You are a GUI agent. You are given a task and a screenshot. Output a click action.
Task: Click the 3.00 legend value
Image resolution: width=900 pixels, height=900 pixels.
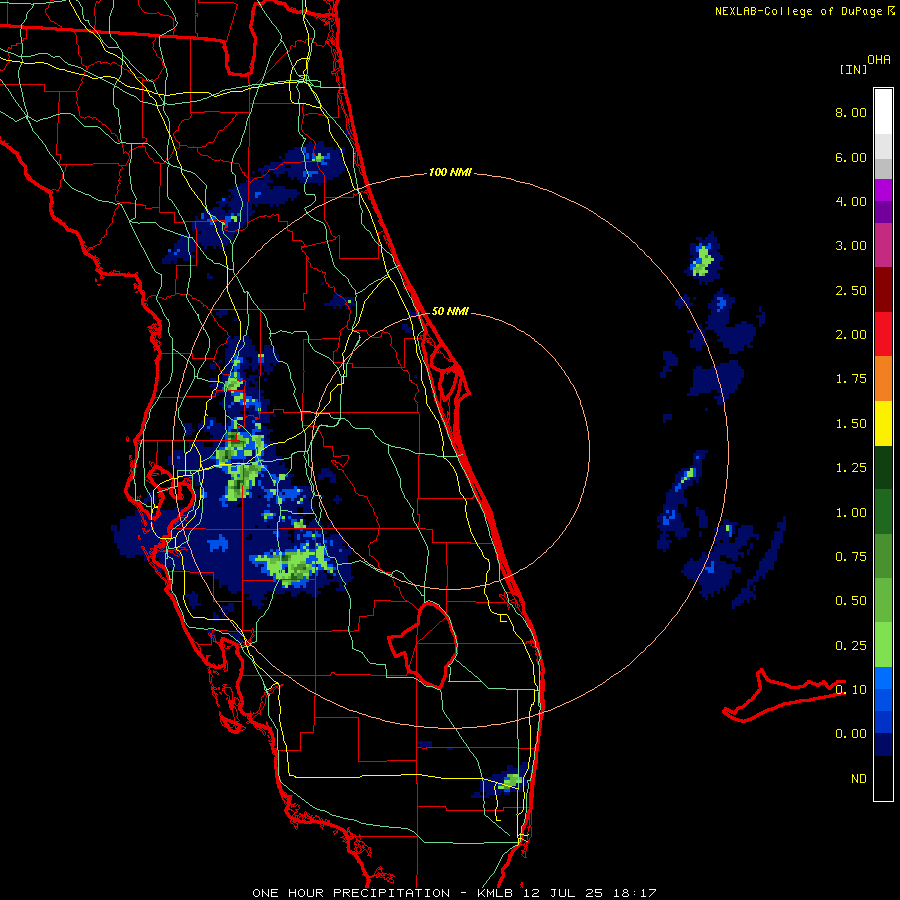click(851, 246)
